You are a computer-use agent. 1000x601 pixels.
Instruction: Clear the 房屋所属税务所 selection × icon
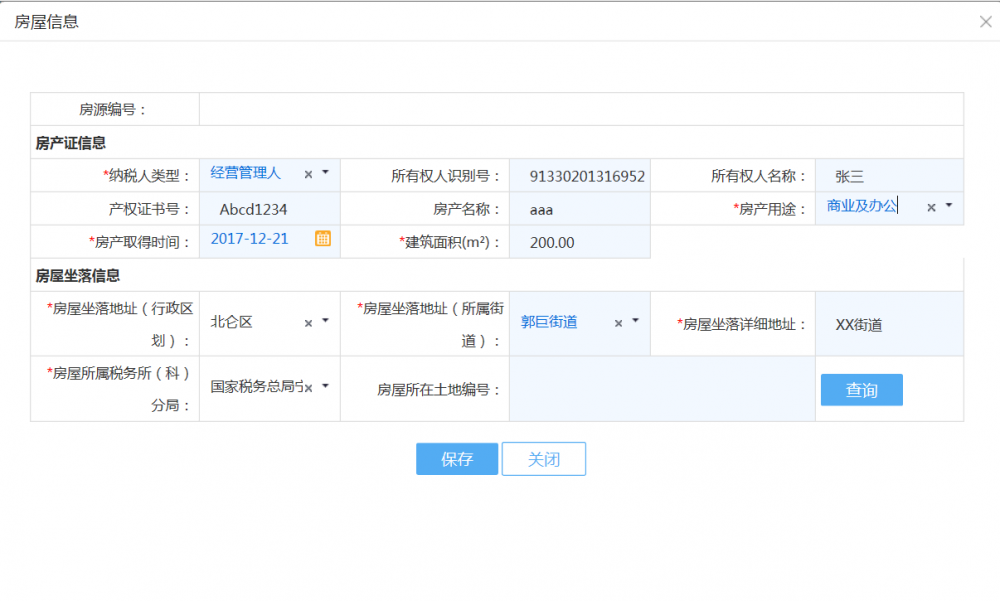(x=309, y=387)
